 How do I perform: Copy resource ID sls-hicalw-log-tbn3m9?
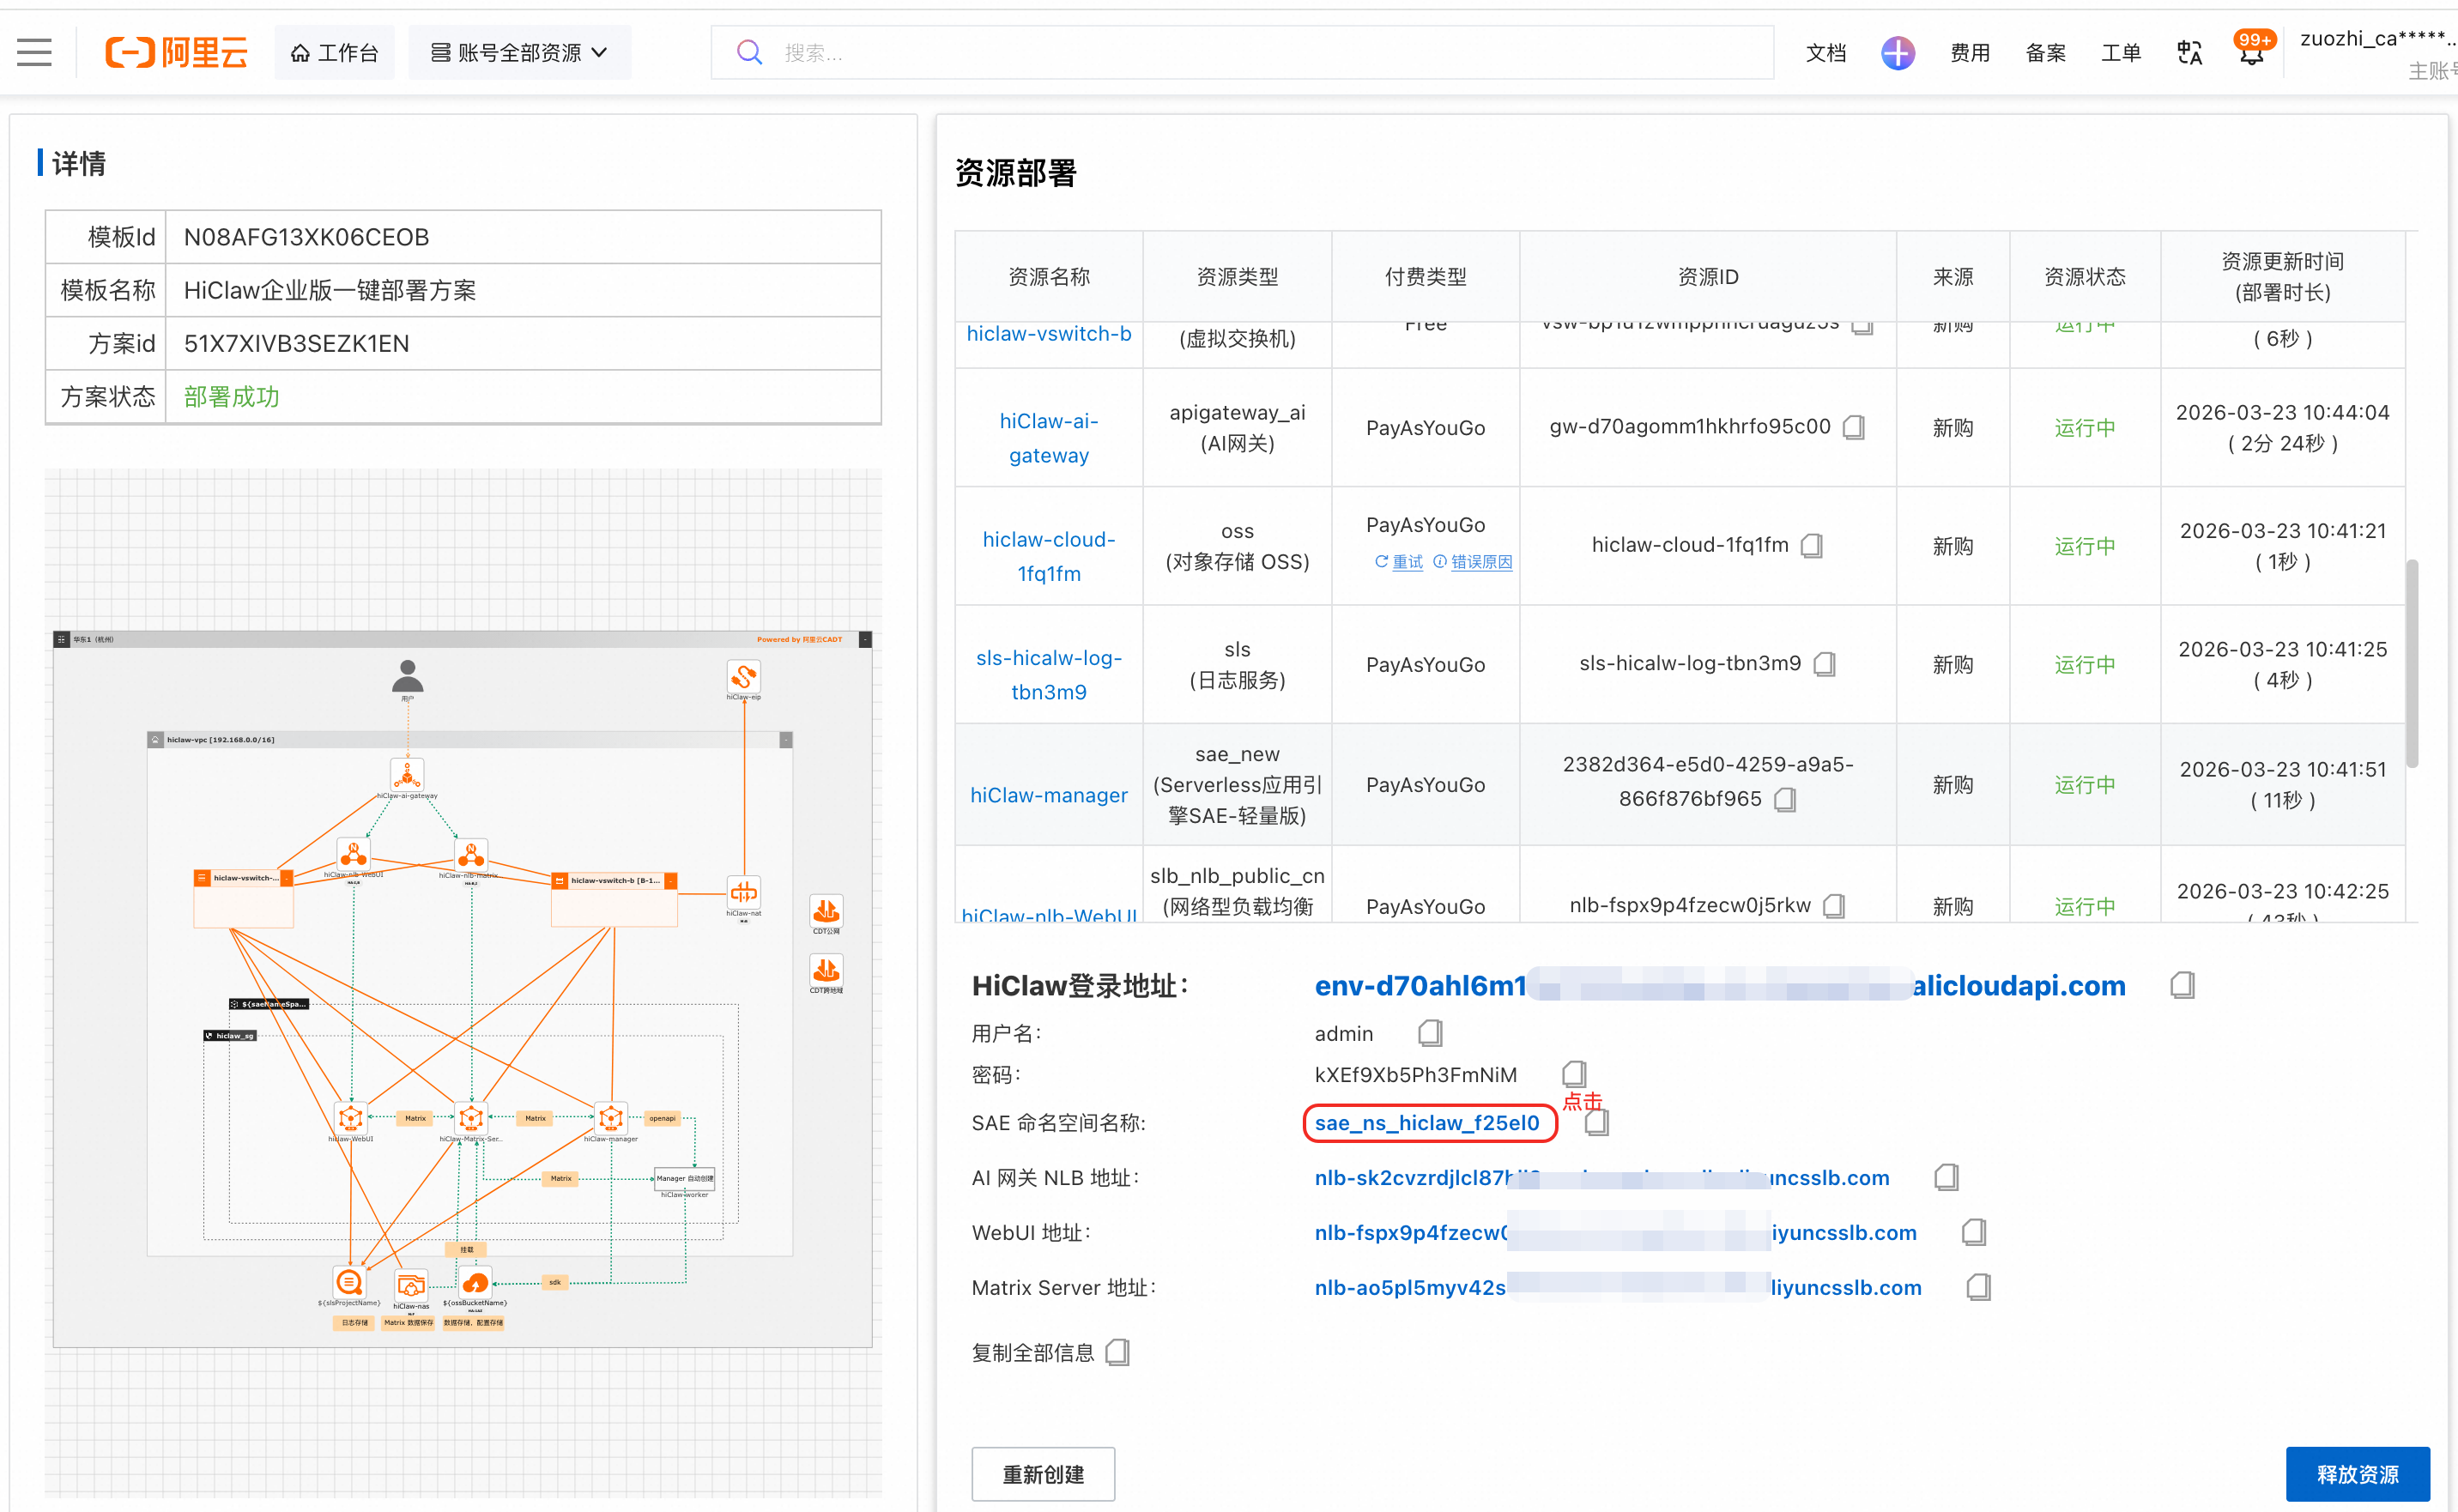[x=1825, y=664]
